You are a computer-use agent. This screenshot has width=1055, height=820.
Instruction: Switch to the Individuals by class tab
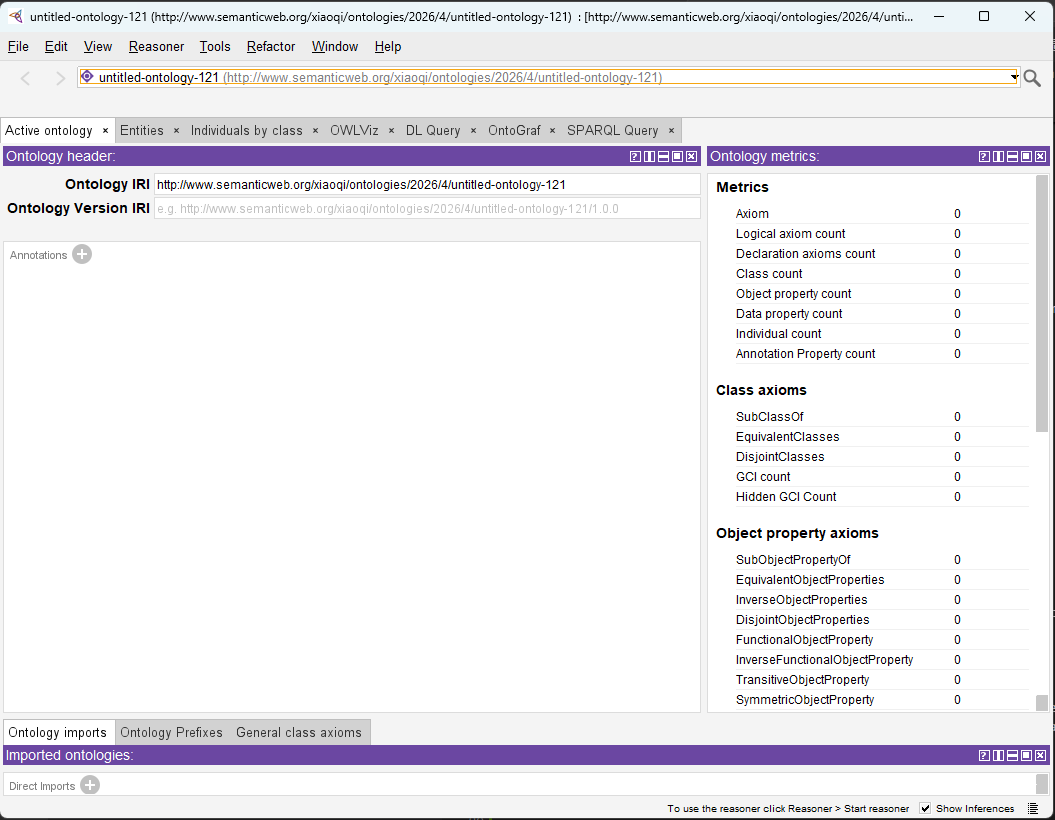point(247,131)
